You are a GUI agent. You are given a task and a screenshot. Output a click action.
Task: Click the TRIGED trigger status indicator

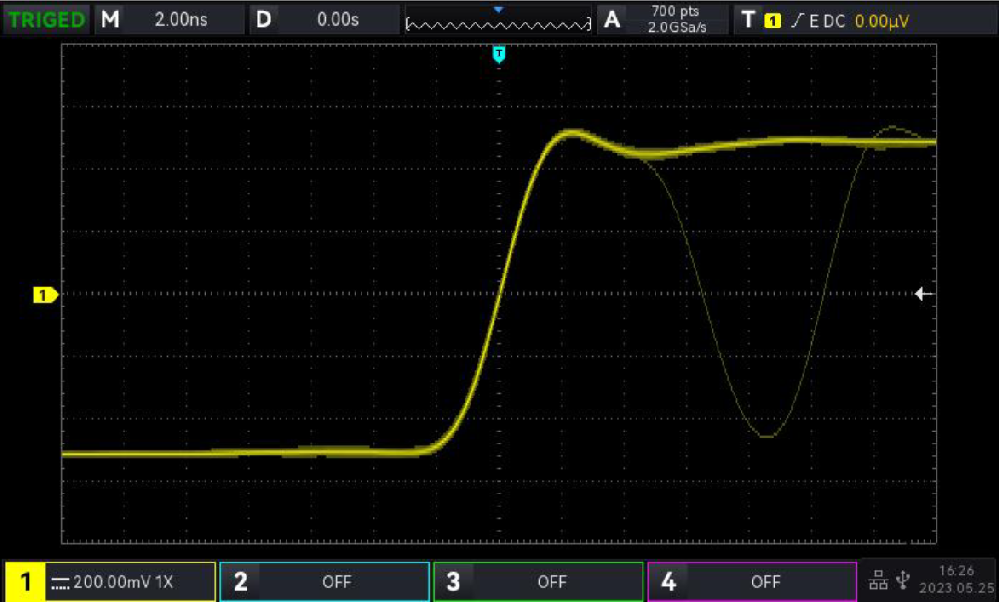tap(46, 19)
